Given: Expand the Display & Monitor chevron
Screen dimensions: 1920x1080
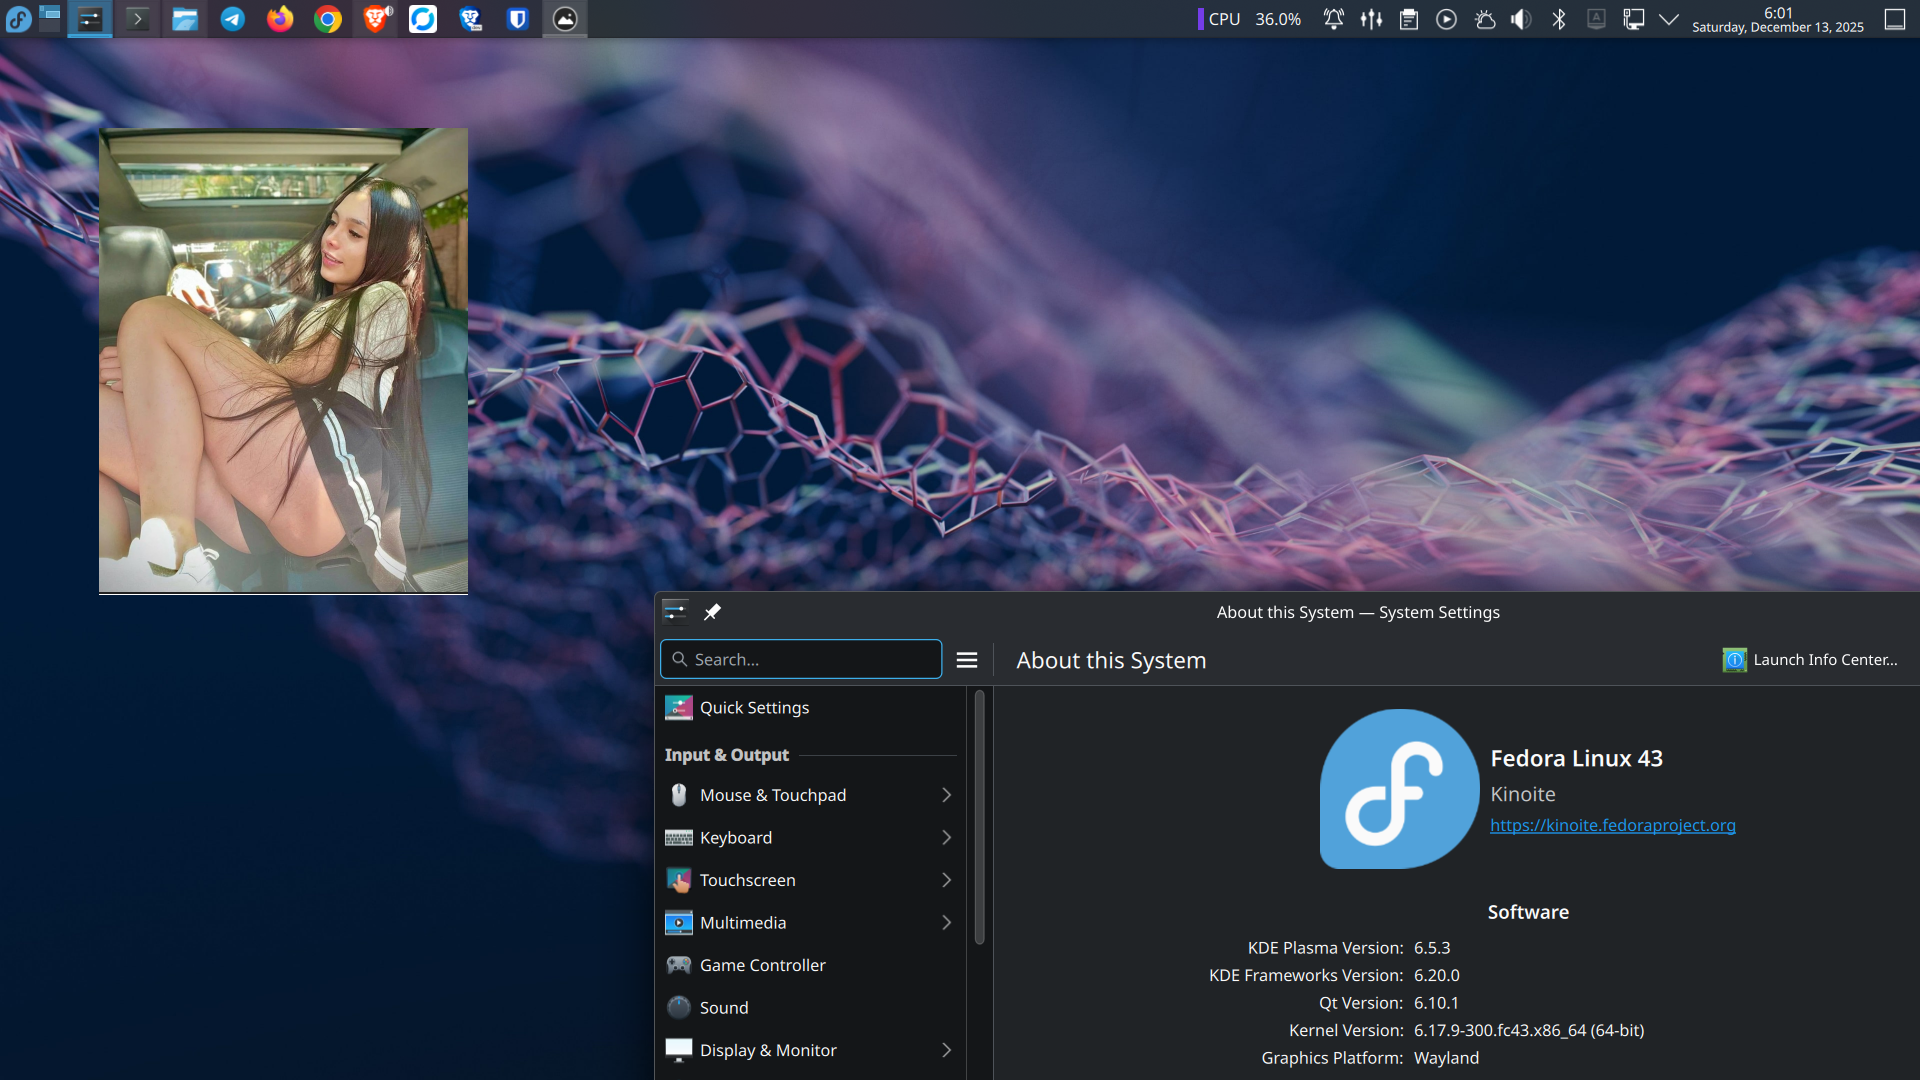Looking at the screenshot, I should 946,1050.
